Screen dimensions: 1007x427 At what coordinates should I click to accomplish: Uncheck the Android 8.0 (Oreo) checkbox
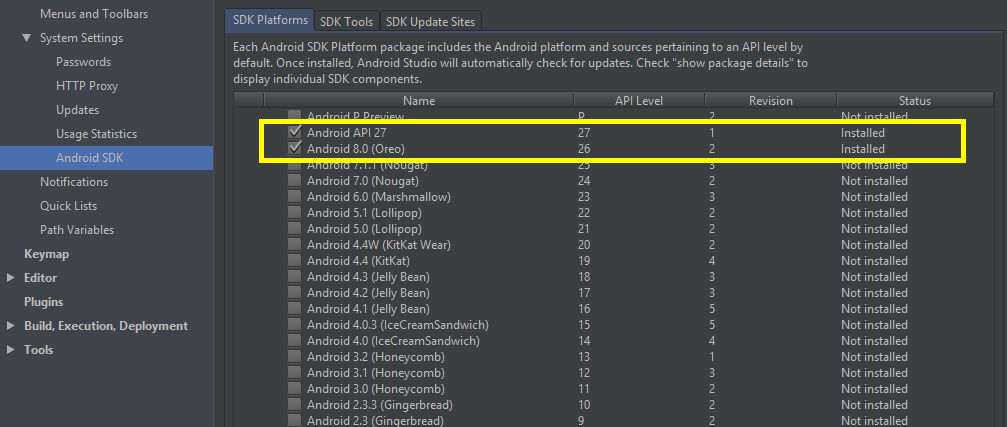pyautogui.click(x=294, y=149)
